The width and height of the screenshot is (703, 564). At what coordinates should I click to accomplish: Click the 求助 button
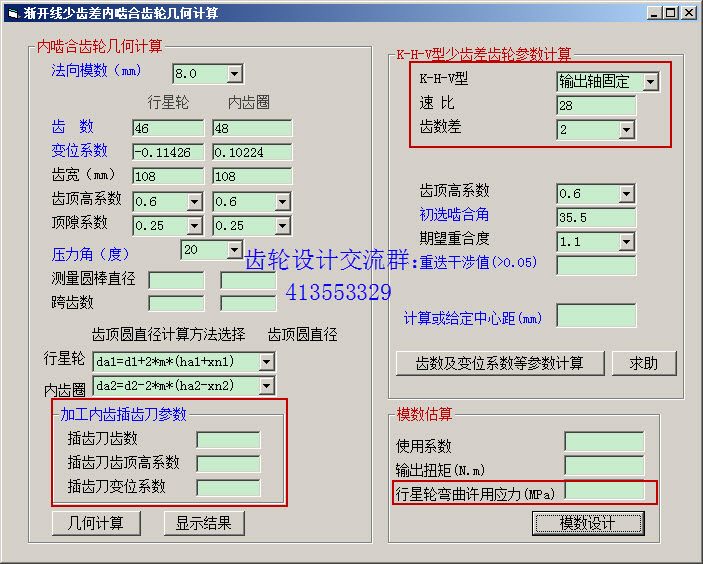tap(644, 363)
